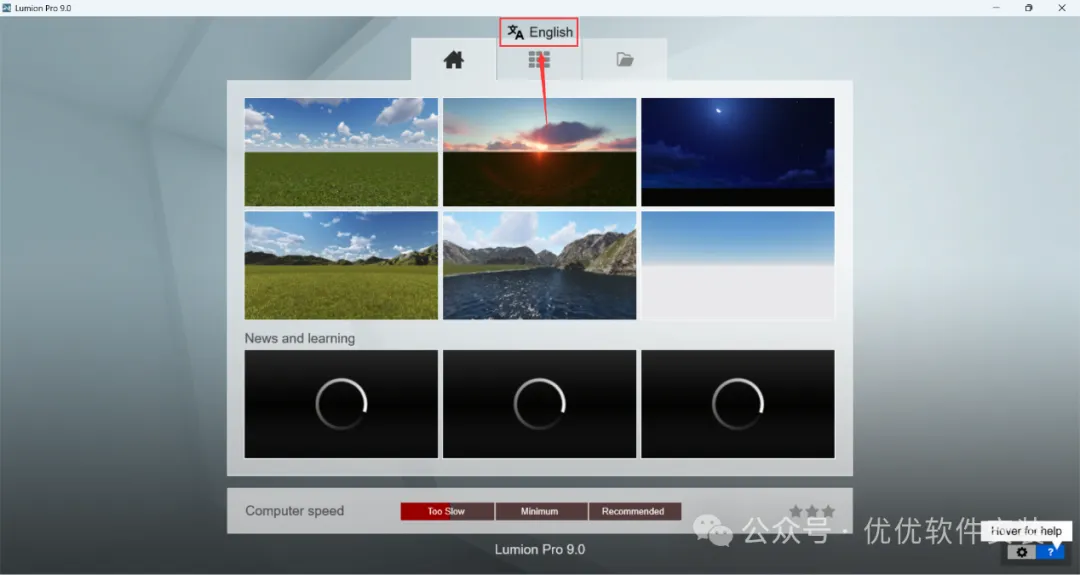
Task: Select the night sky scene template
Action: point(738,152)
